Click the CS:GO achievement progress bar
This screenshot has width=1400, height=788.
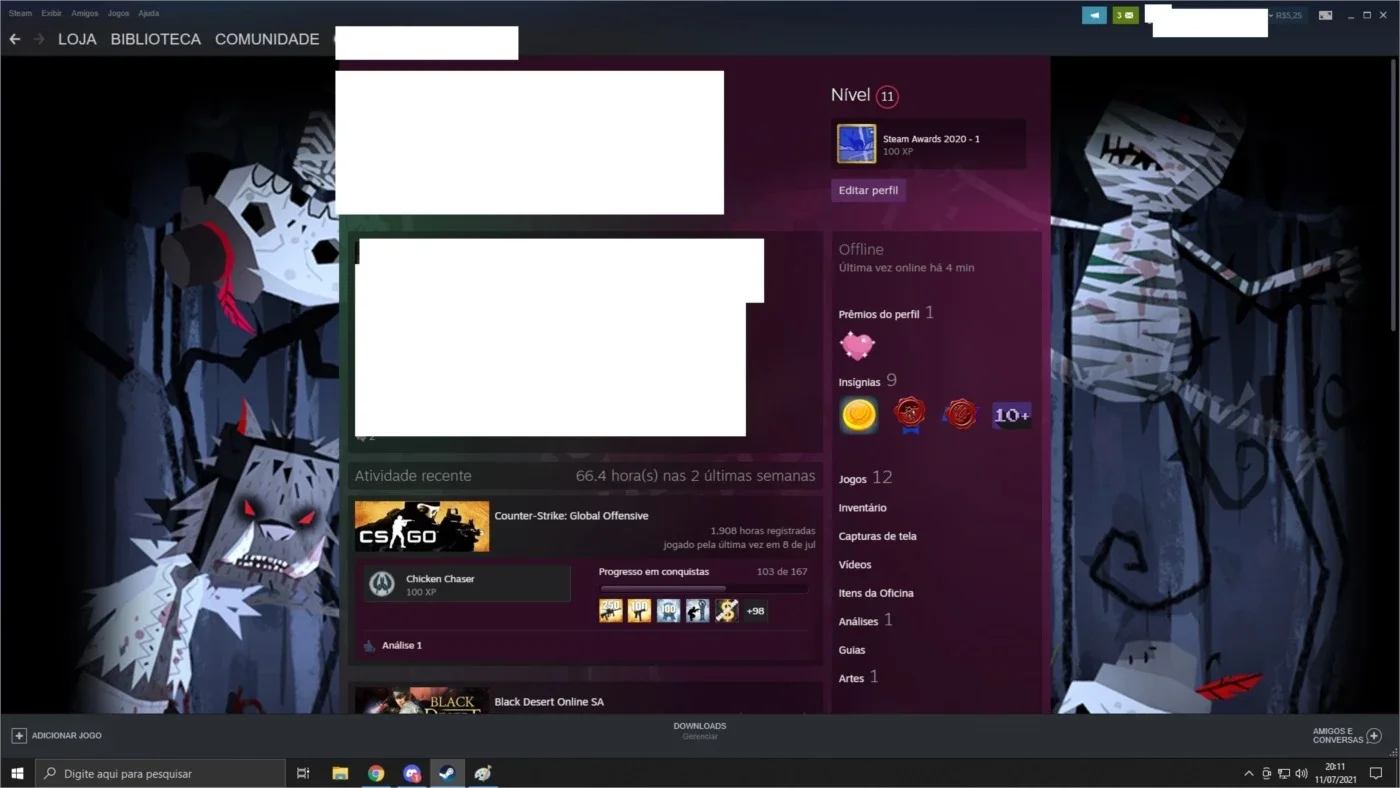pos(704,588)
